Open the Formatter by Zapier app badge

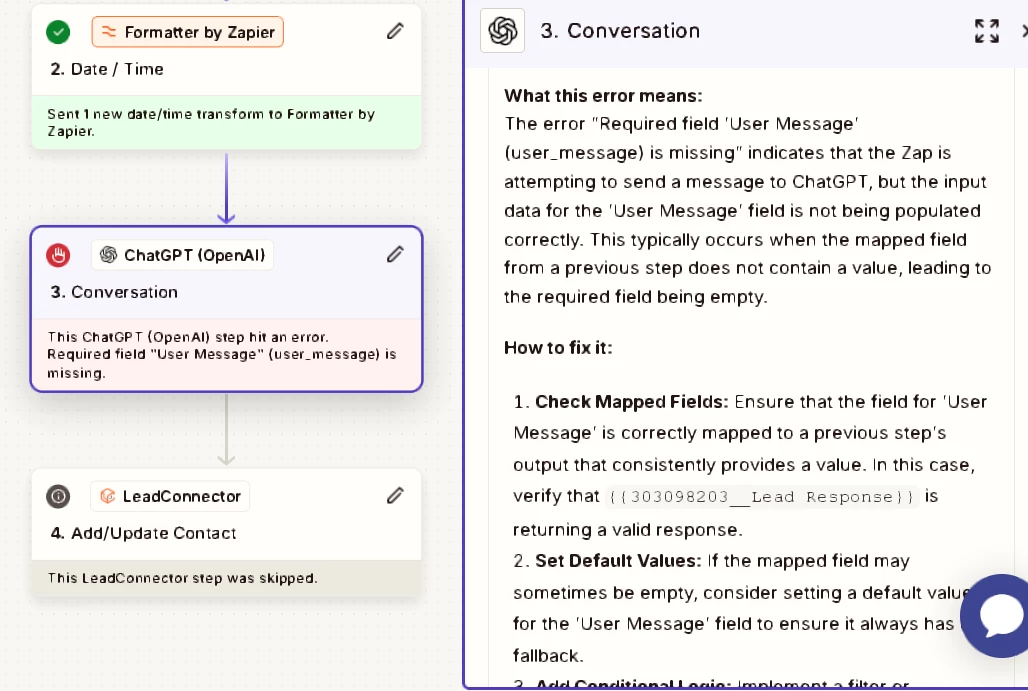pyautogui.click(x=188, y=32)
